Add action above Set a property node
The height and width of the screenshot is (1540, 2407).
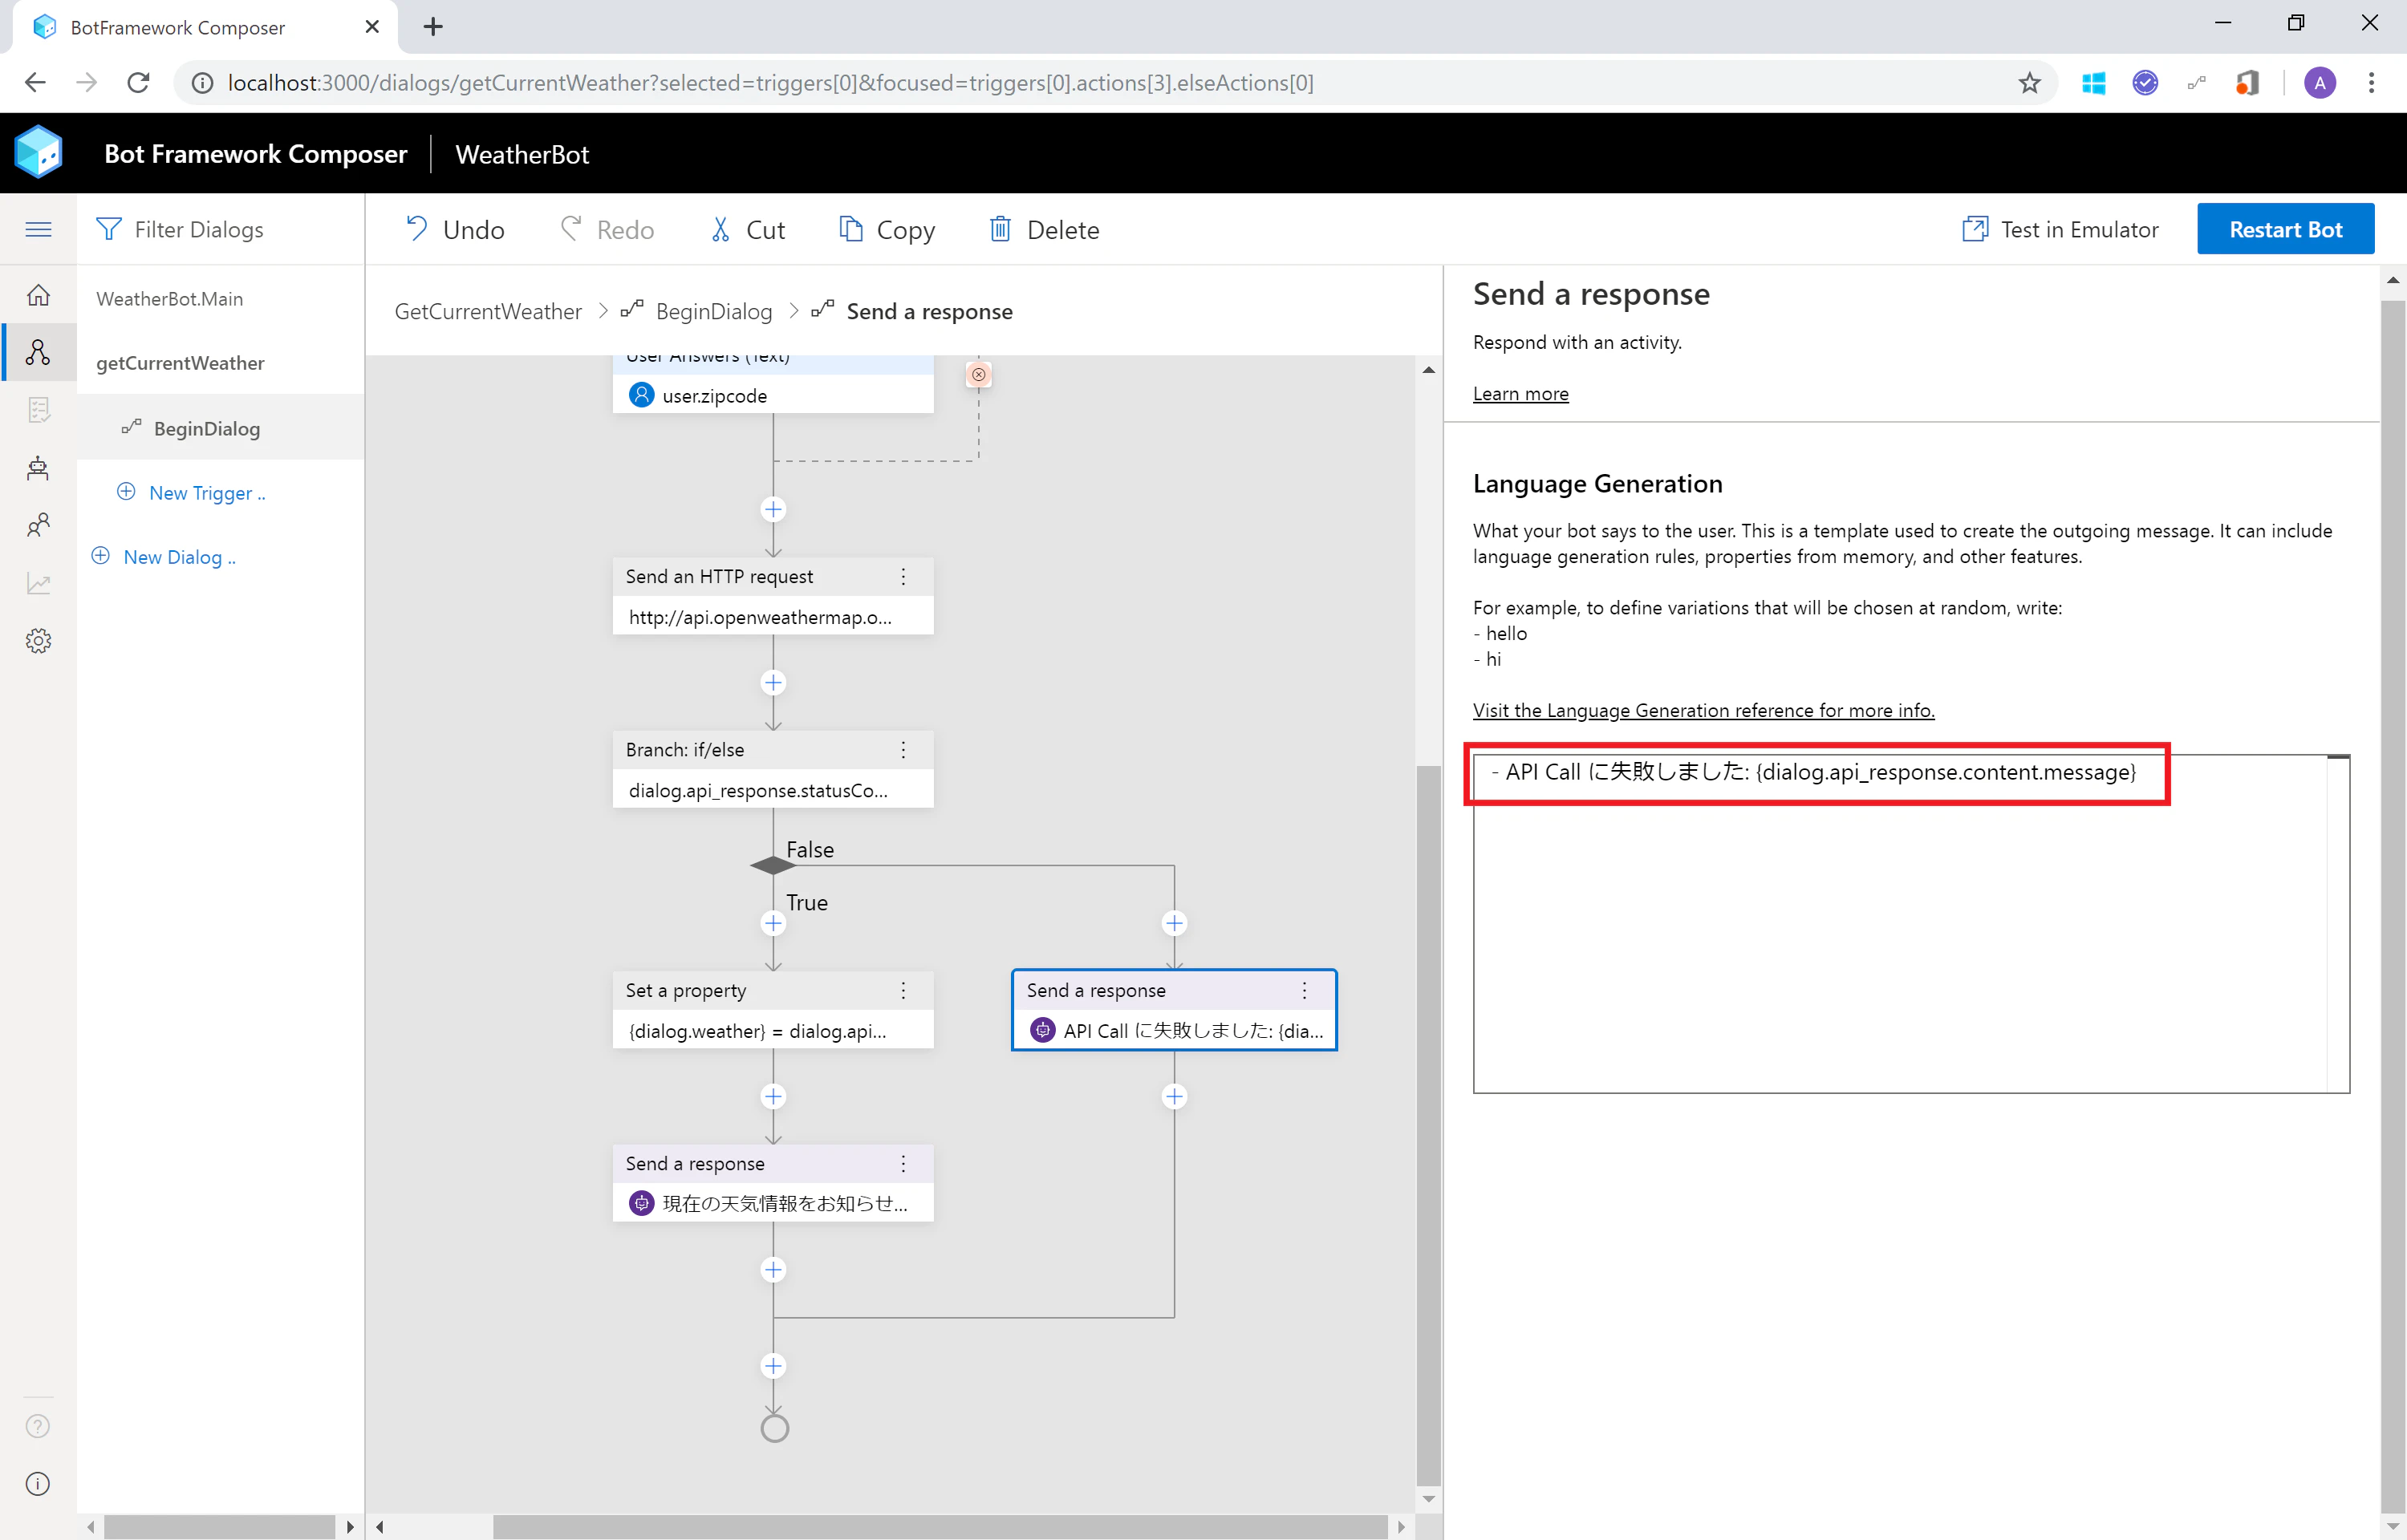(773, 923)
